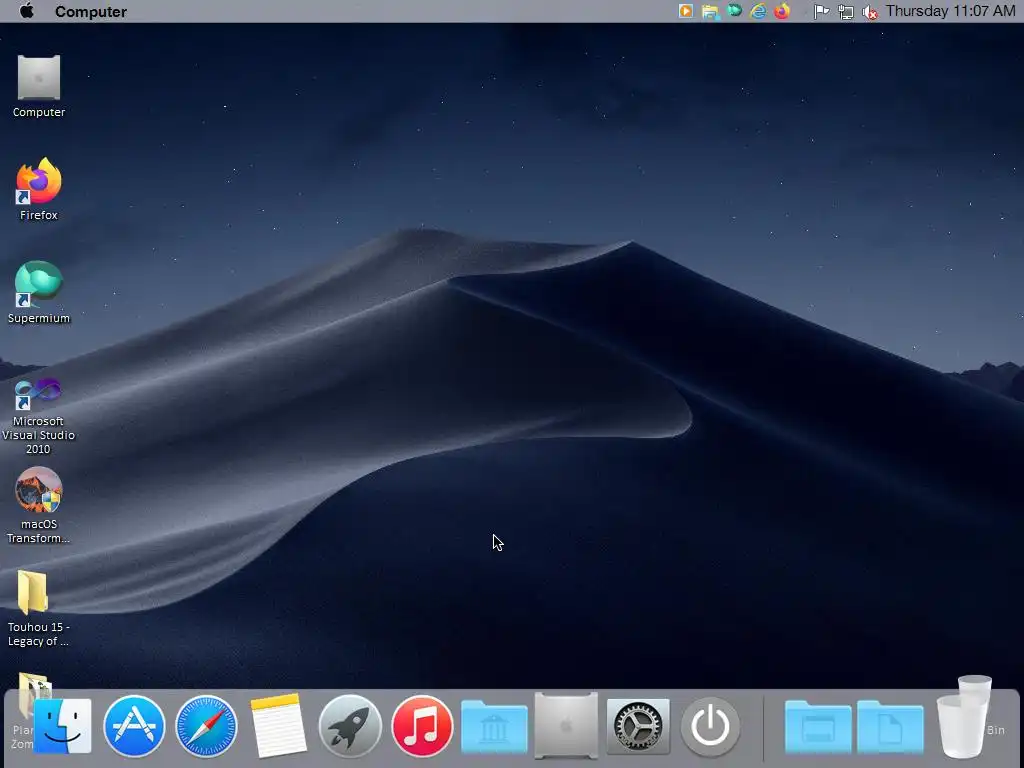Open the Libraries folder in the dock
The image size is (1024, 768).
pos(494,726)
